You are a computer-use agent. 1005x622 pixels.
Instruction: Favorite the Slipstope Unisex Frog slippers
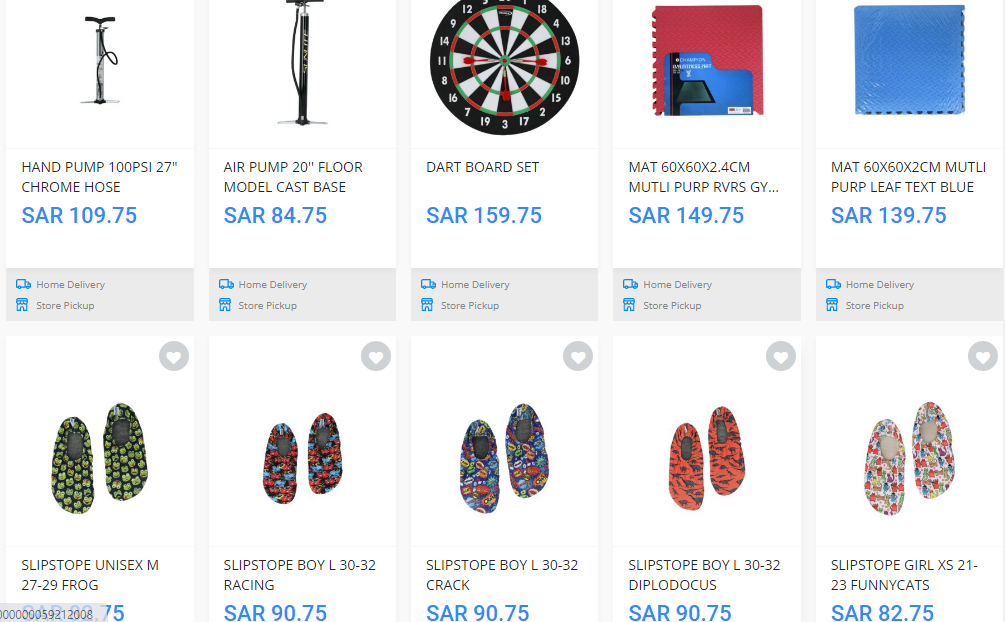tap(174, 357)
